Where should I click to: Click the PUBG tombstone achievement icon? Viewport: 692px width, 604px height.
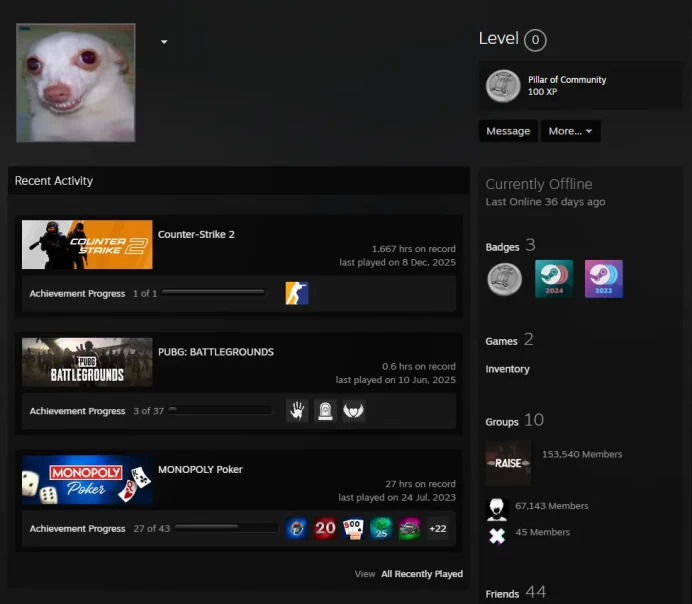pos(325,411)
